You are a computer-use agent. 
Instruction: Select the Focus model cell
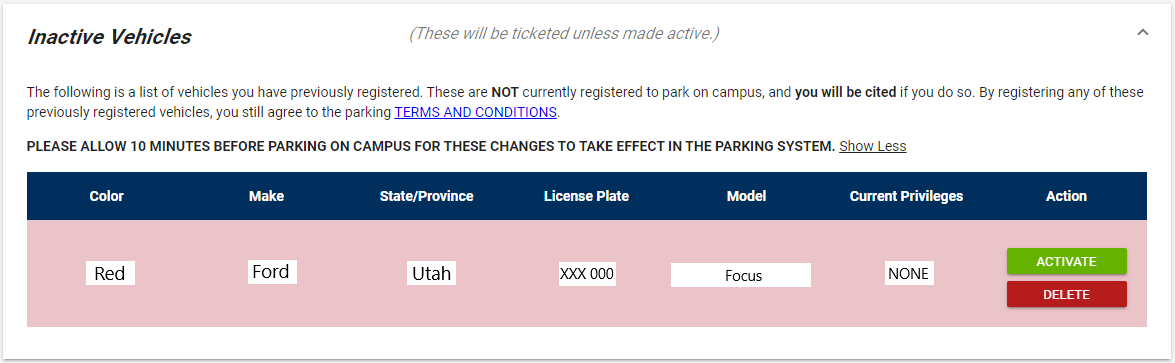(x=740, y=274)
